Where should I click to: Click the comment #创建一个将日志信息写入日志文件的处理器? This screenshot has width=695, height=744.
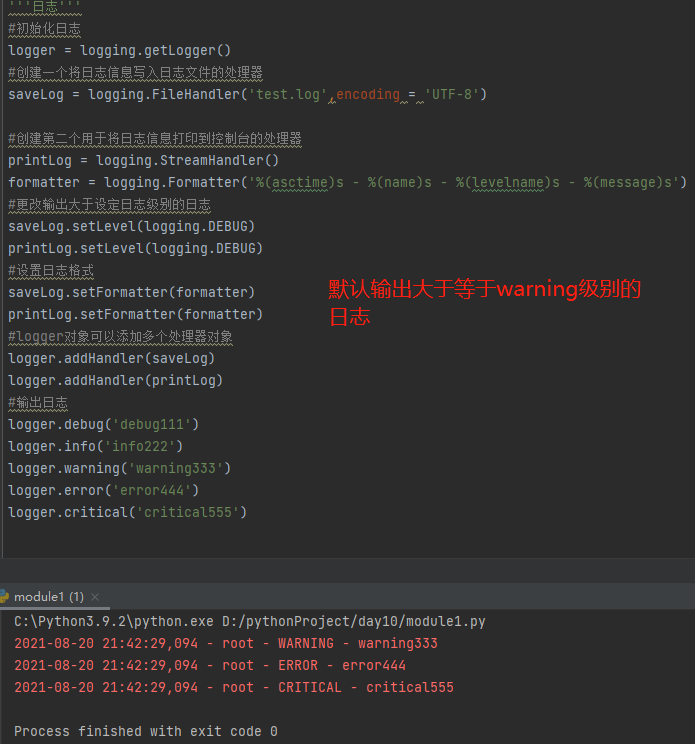click(136, 73)
